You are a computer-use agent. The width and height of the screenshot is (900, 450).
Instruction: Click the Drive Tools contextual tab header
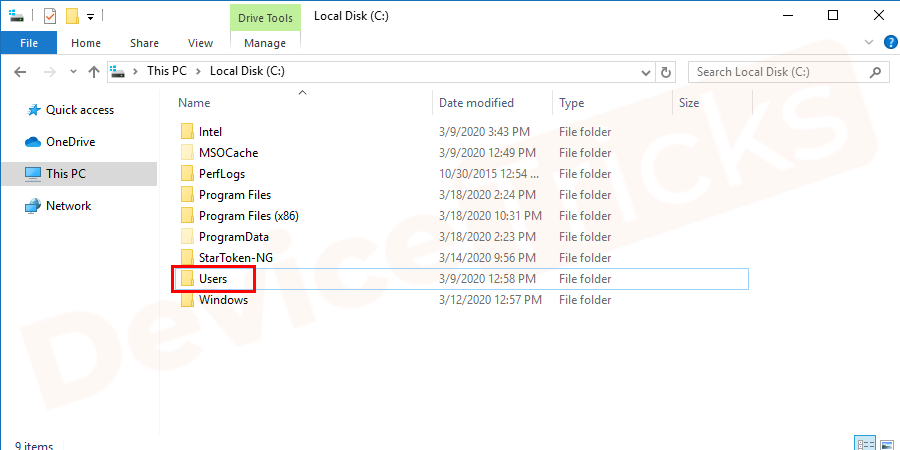click(265, 18)
